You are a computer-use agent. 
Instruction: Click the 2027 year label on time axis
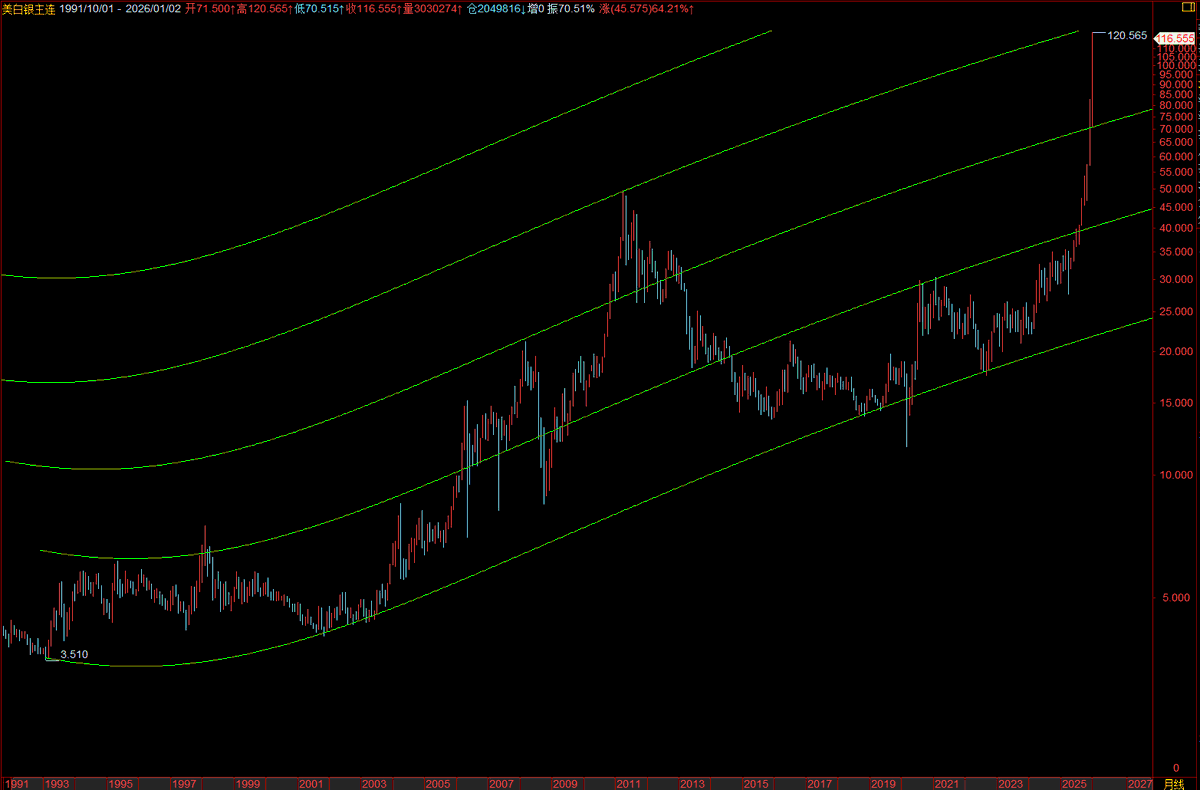click(1138, 784)
